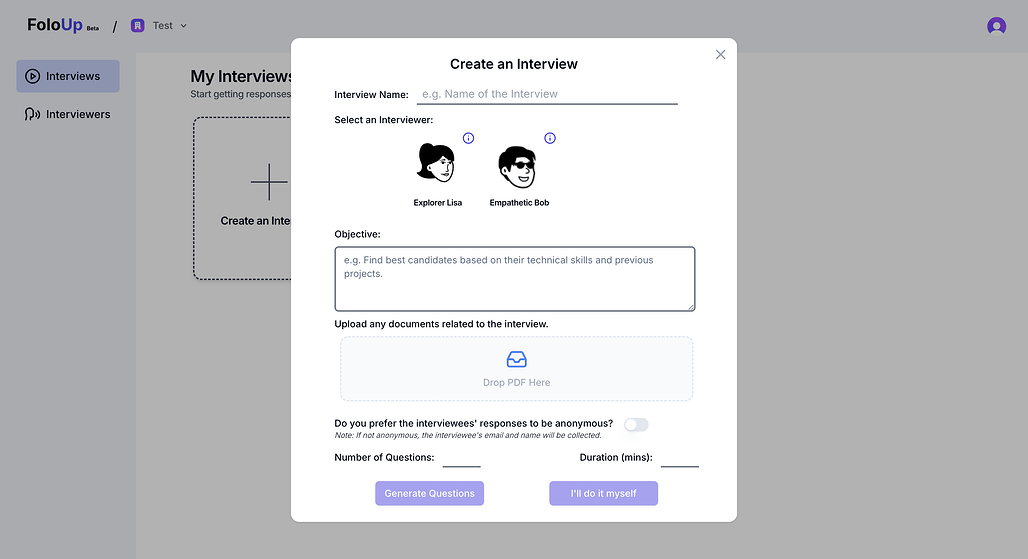Click the info icon beside Empathetic Bob
The width and height of the screenshot is (1028, 559).
tap(550, 138)
